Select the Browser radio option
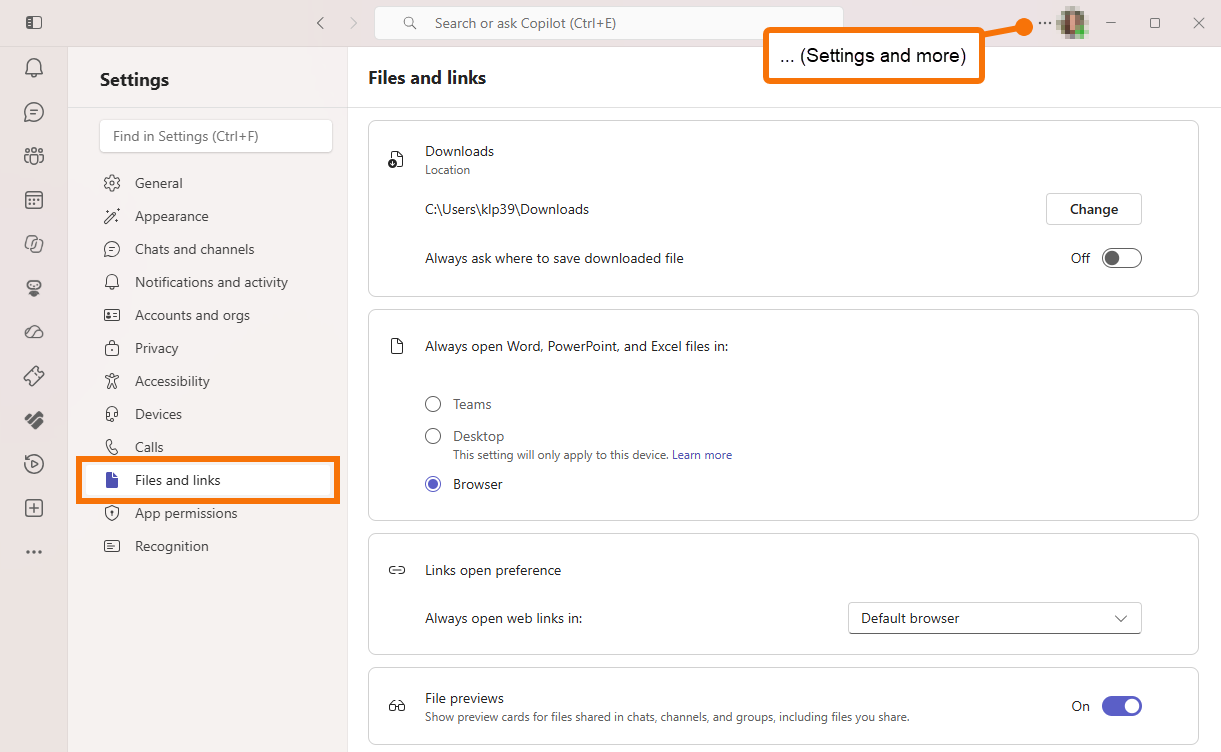This screenshot has height=752, width=1221. (433, 484)
